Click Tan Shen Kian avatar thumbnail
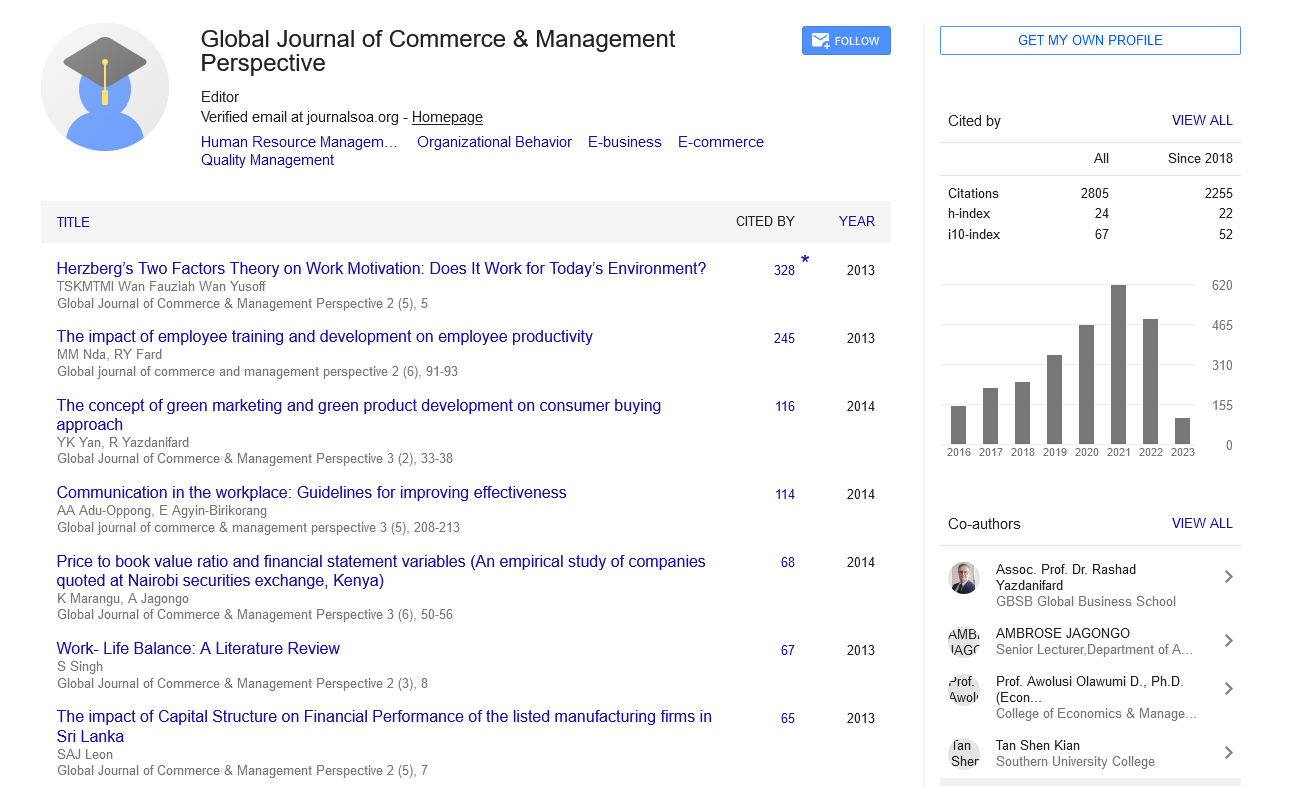 (x=964, y=754)
